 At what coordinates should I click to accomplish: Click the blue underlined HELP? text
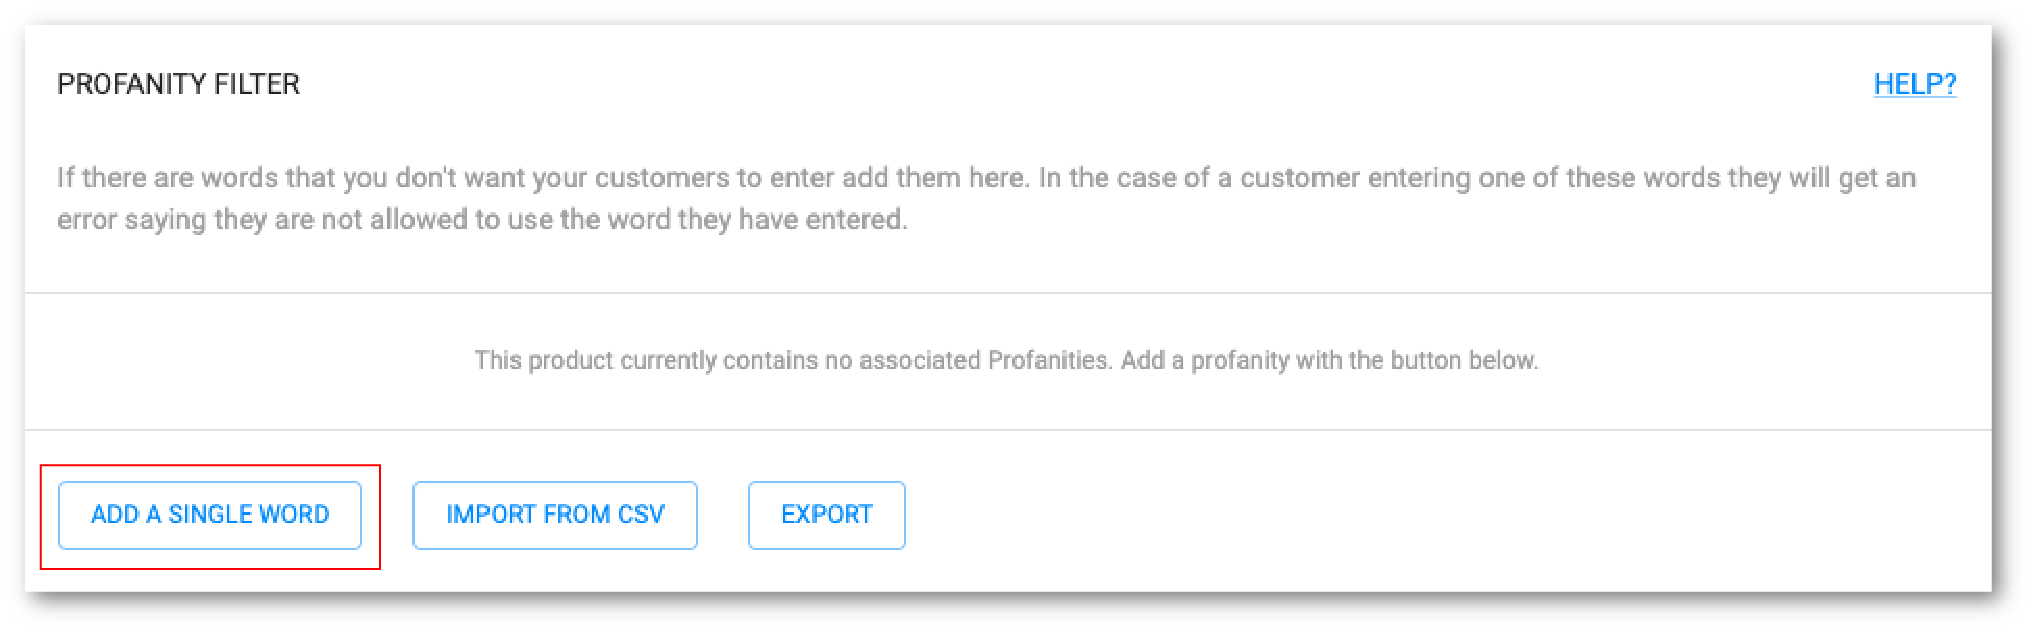(x=1915, y=84)
